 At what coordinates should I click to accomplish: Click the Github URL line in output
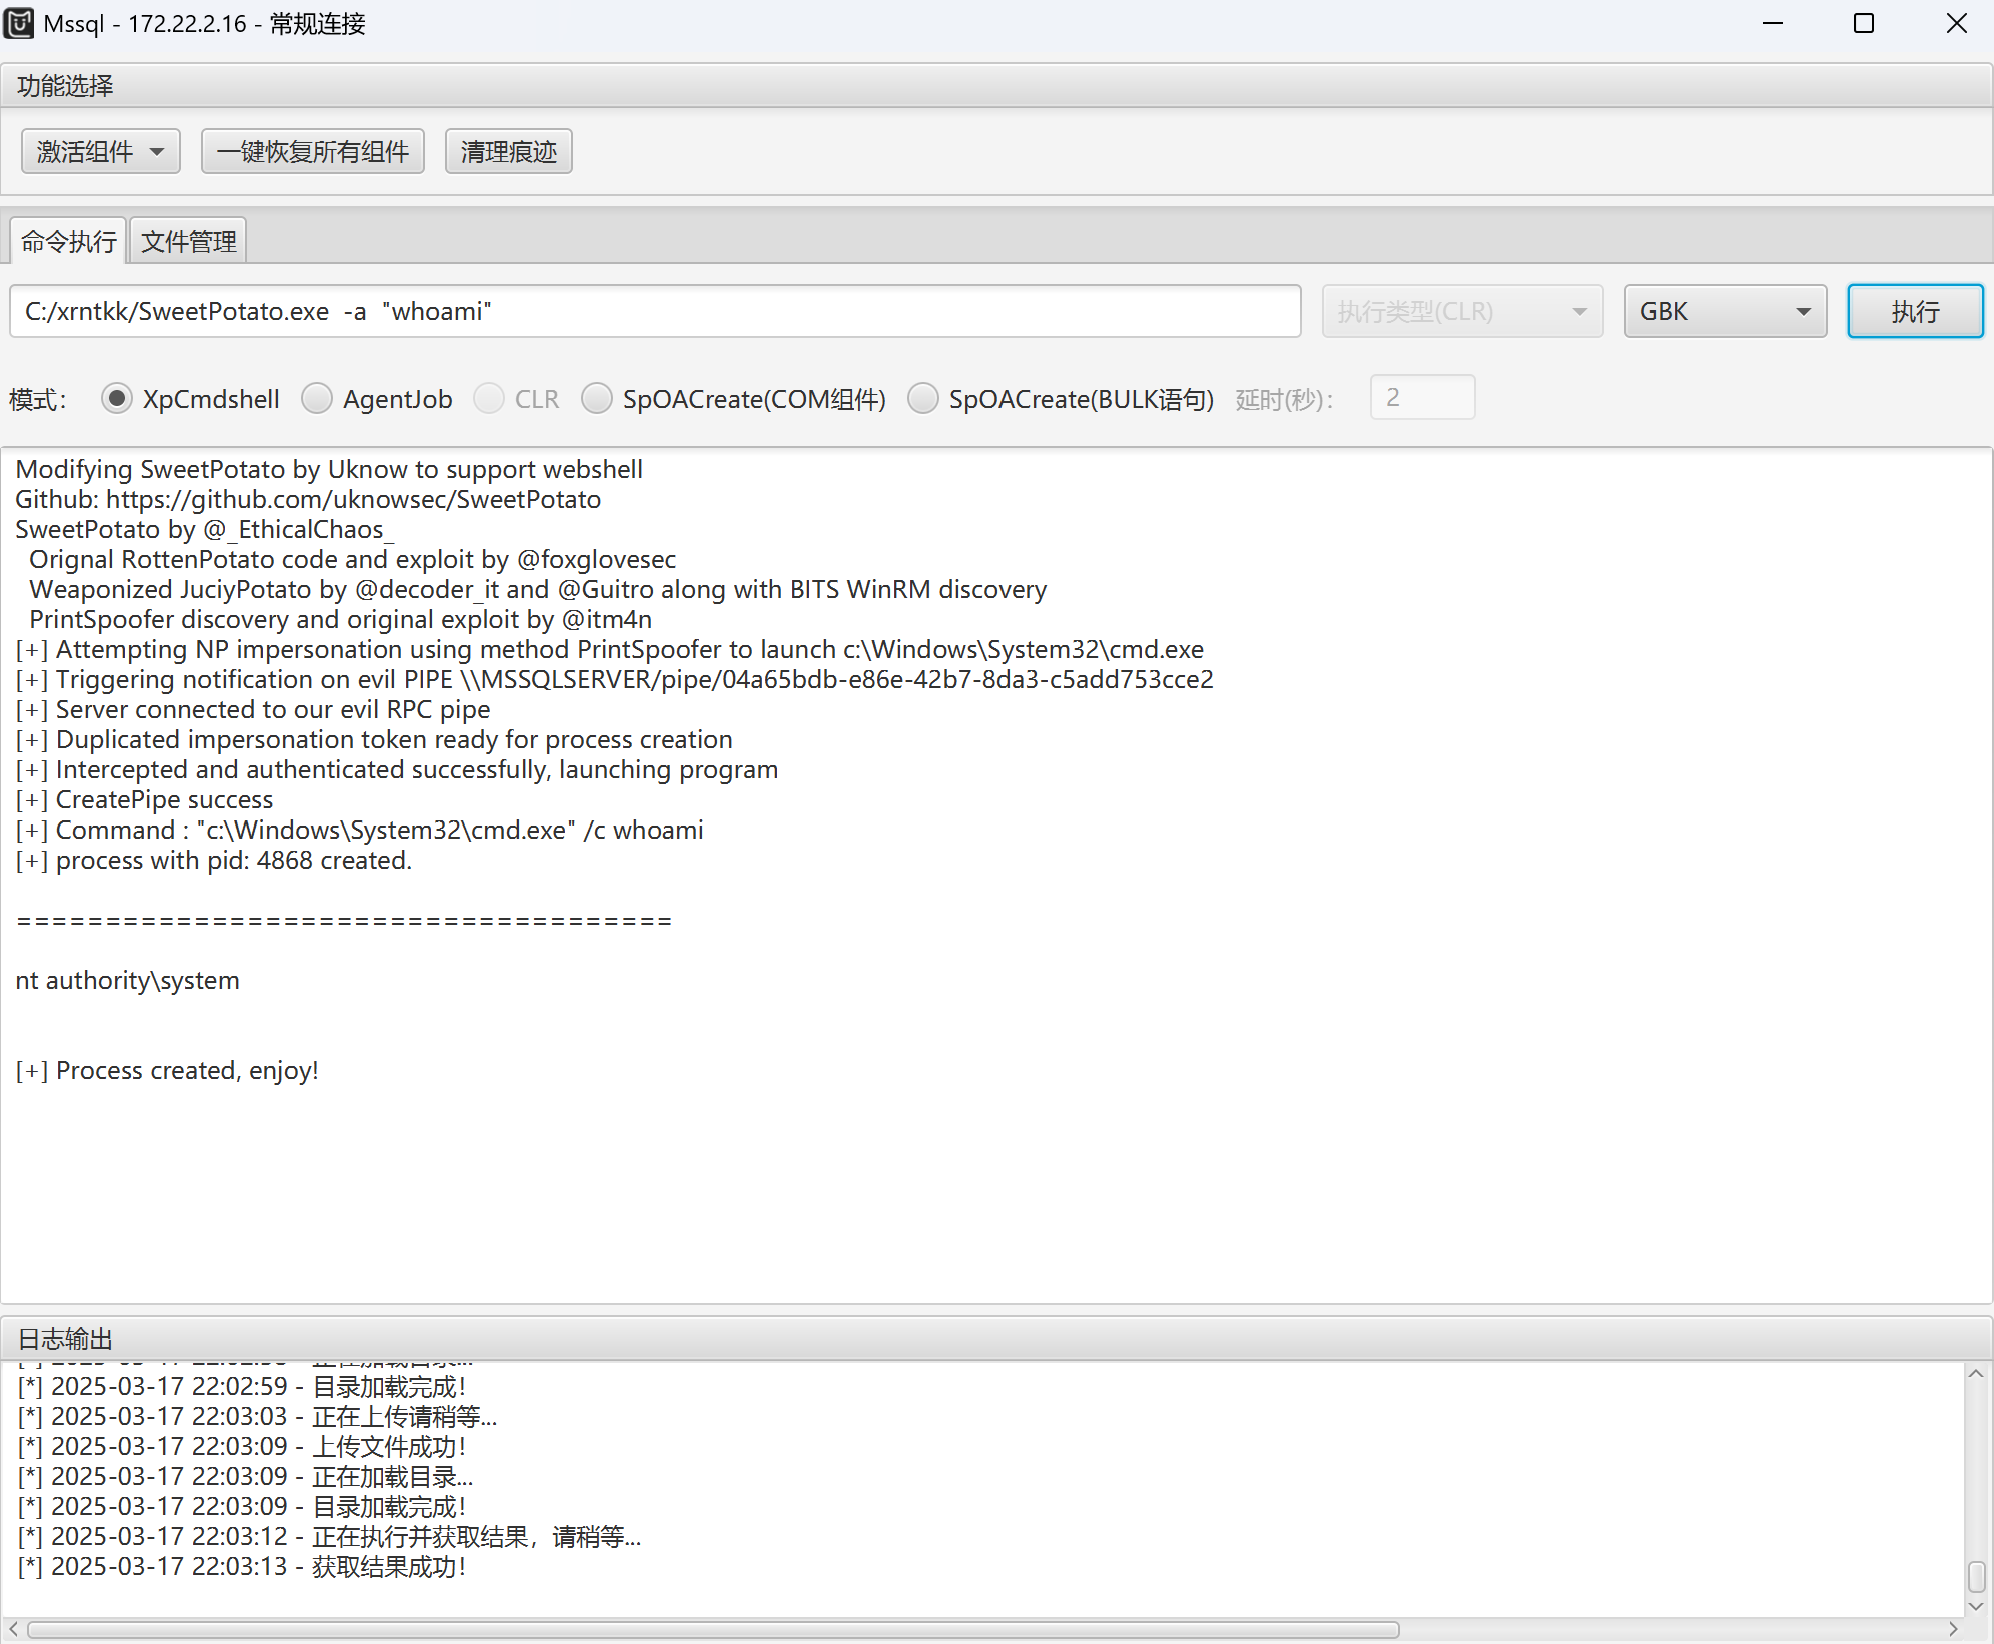tap(308, 499)
